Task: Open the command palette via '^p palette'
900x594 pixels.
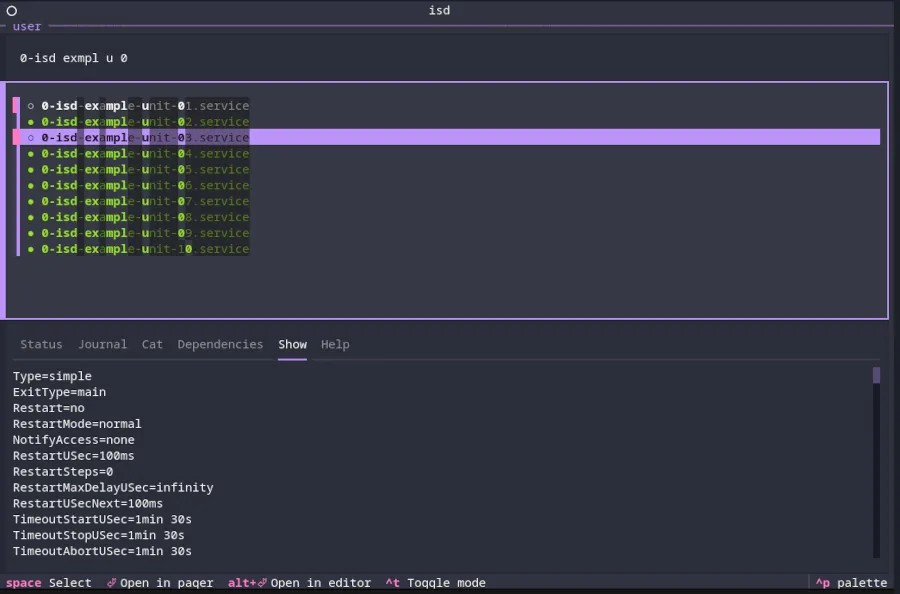Action: (x=850, y=582)
